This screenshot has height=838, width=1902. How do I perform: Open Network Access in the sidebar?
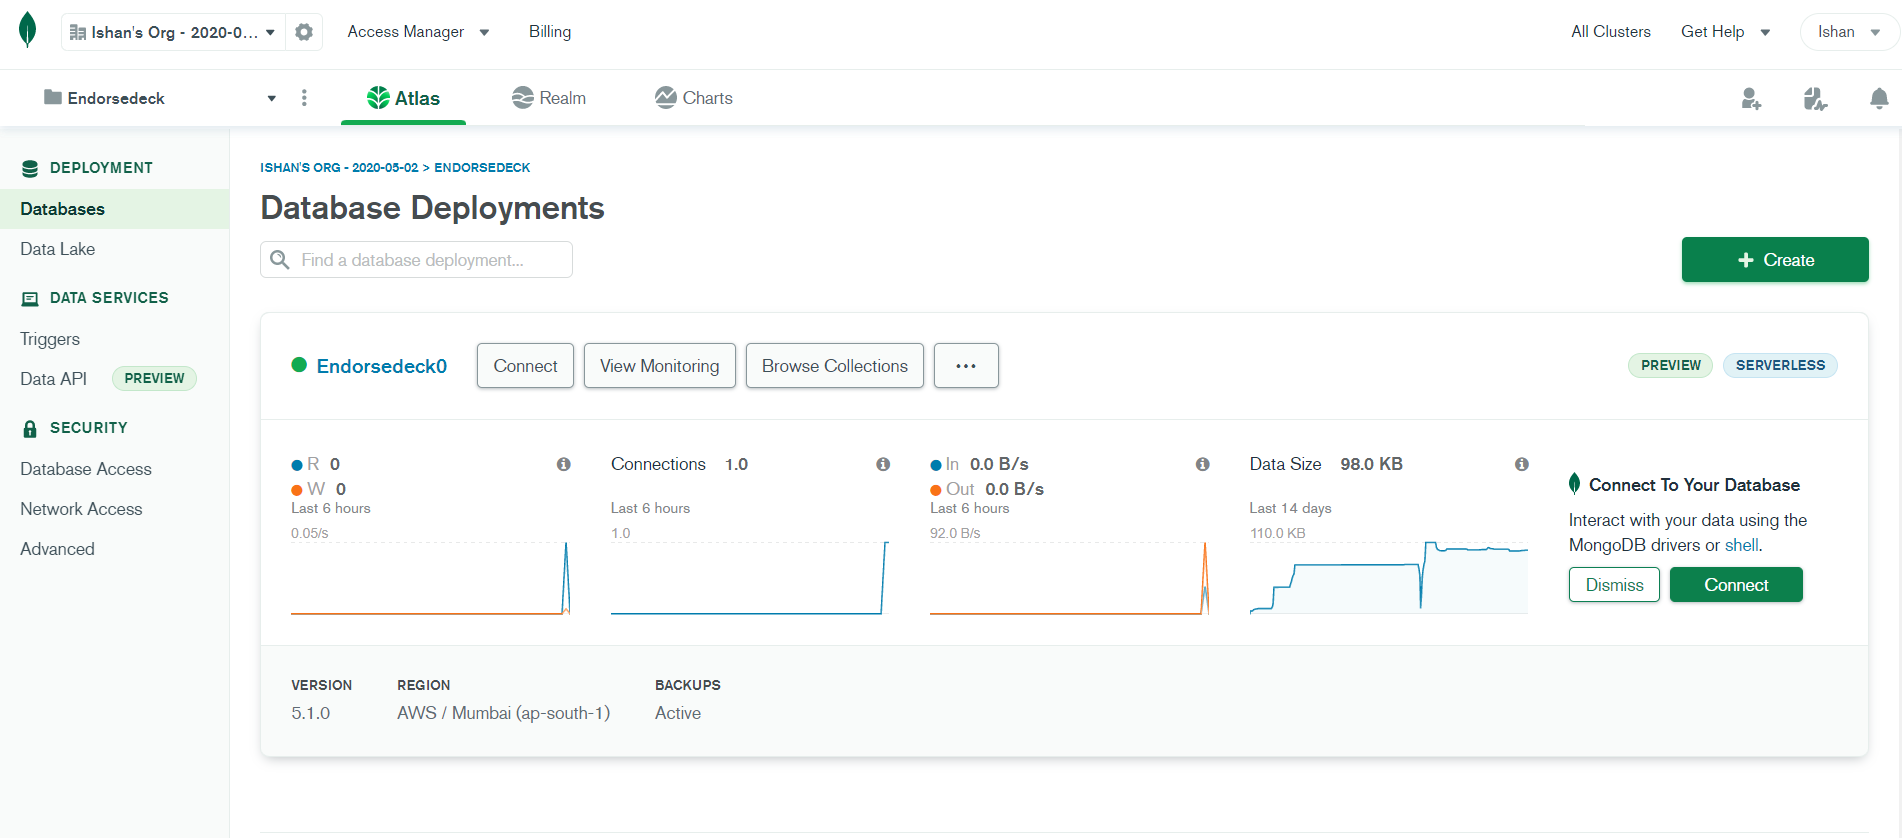[x=81, y=509]
